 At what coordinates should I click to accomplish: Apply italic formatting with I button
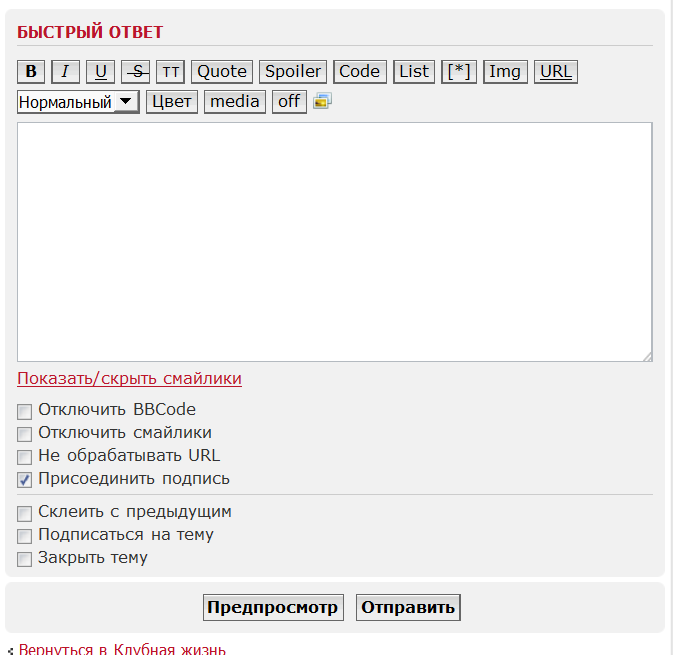65,71
